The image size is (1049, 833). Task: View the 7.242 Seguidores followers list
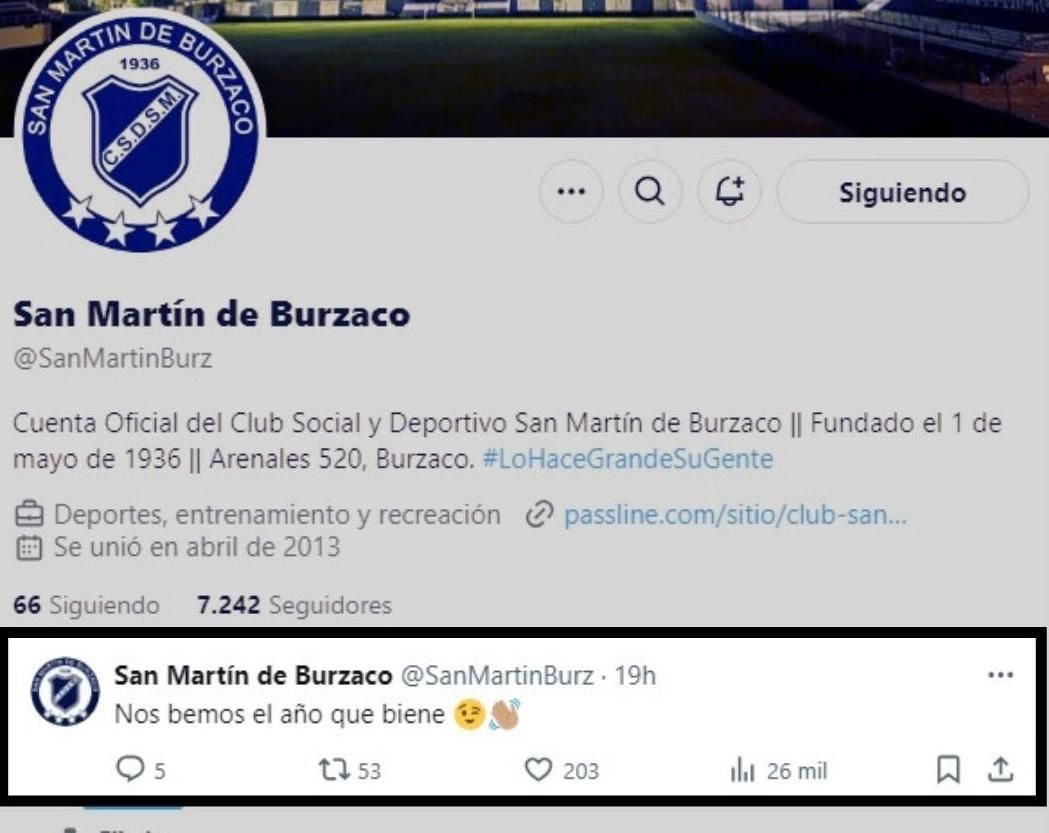294,605
